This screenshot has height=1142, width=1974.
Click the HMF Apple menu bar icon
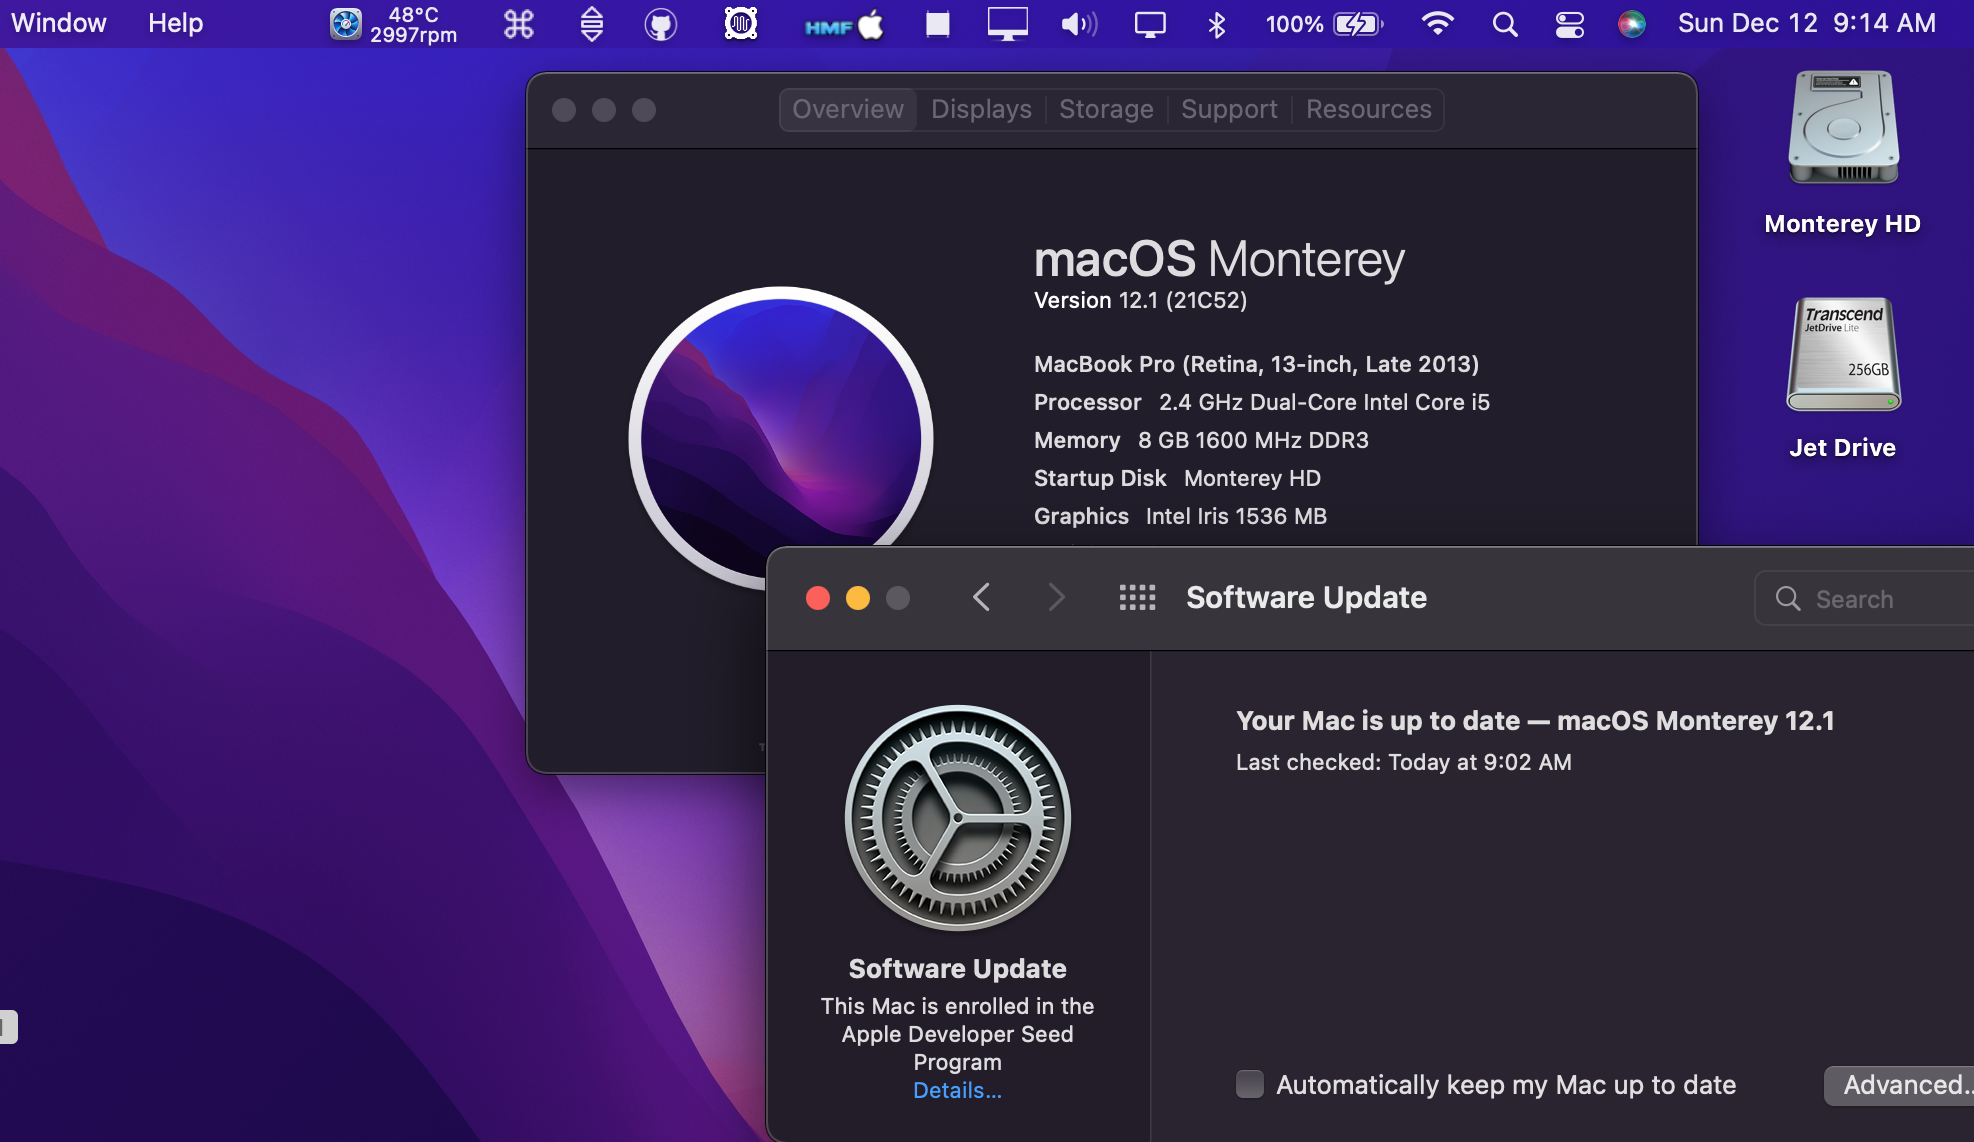pyautogui.click(x=844, y=25)
